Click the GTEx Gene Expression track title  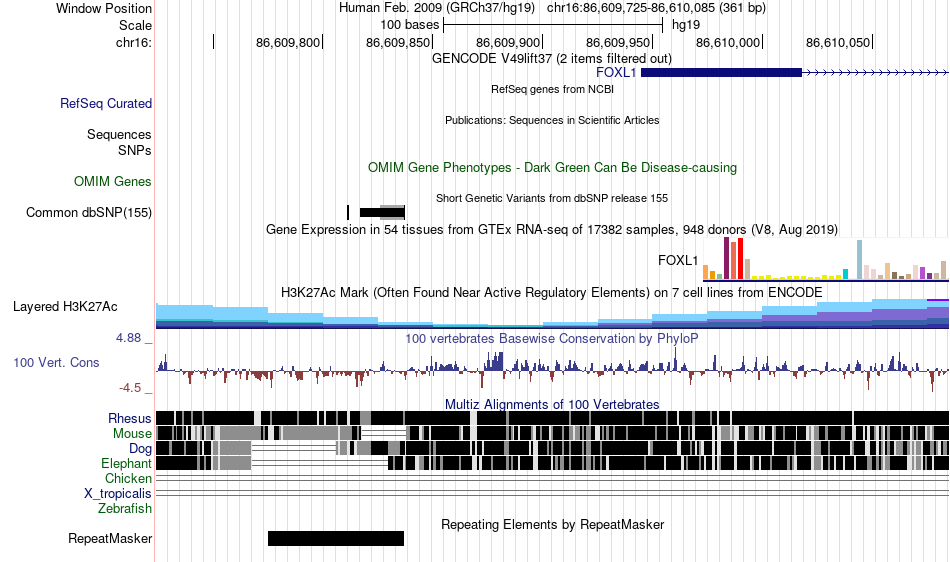(552, 230)
